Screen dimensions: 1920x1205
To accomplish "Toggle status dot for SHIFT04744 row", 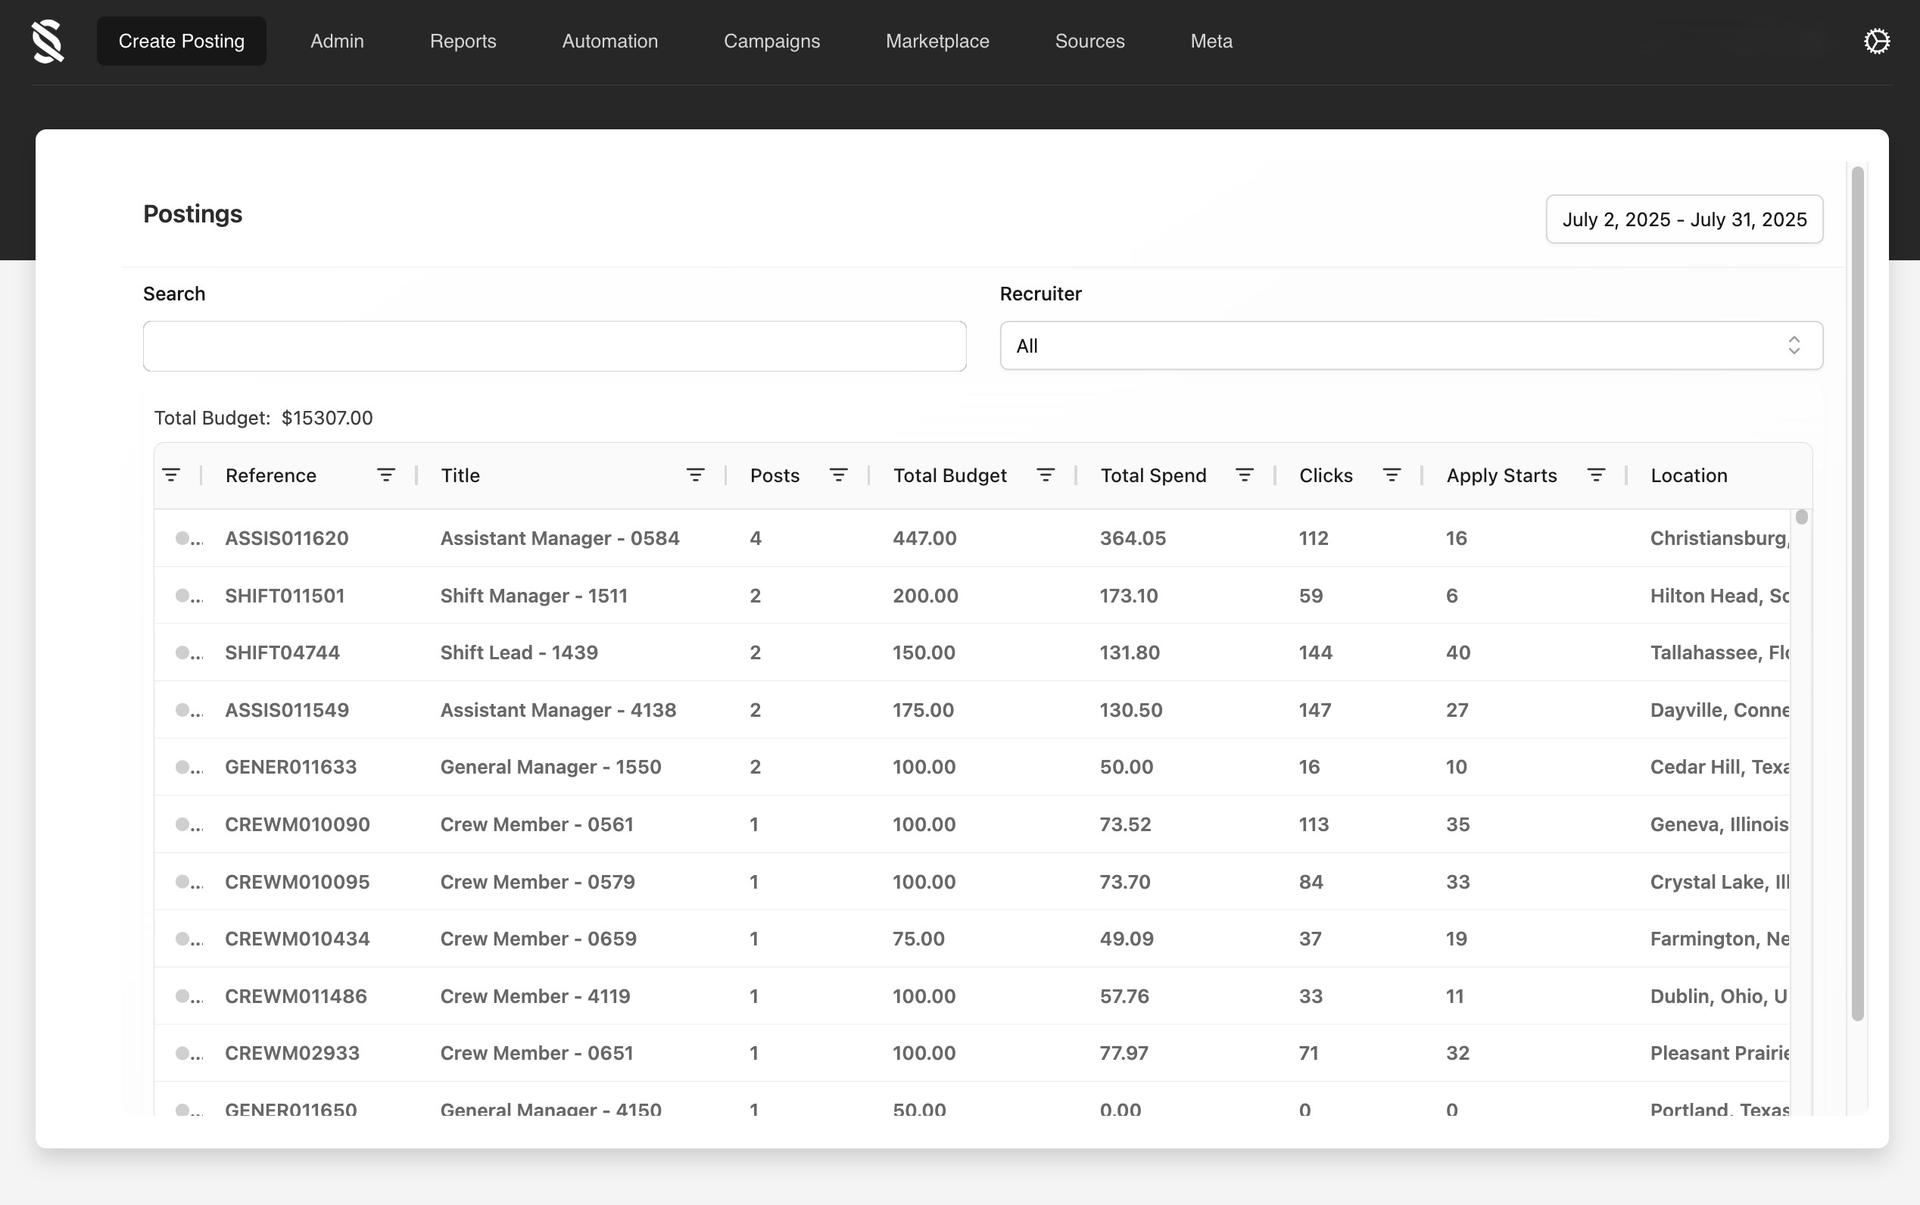I will [x=183, y=653].
